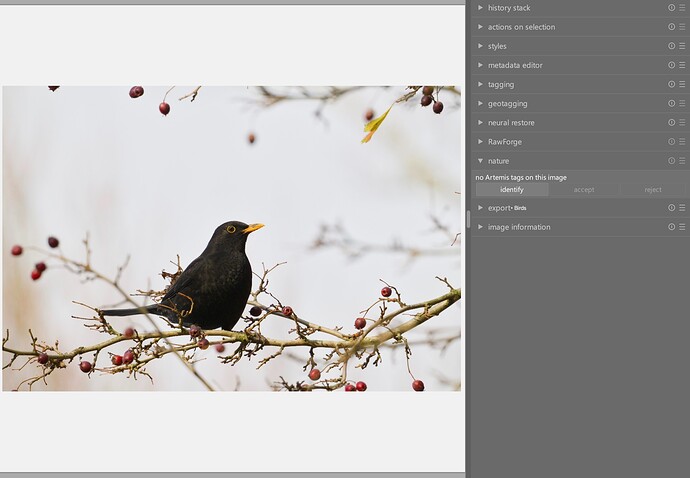
Task: Expand the history stack module
Action: click(x=480, y=8)
